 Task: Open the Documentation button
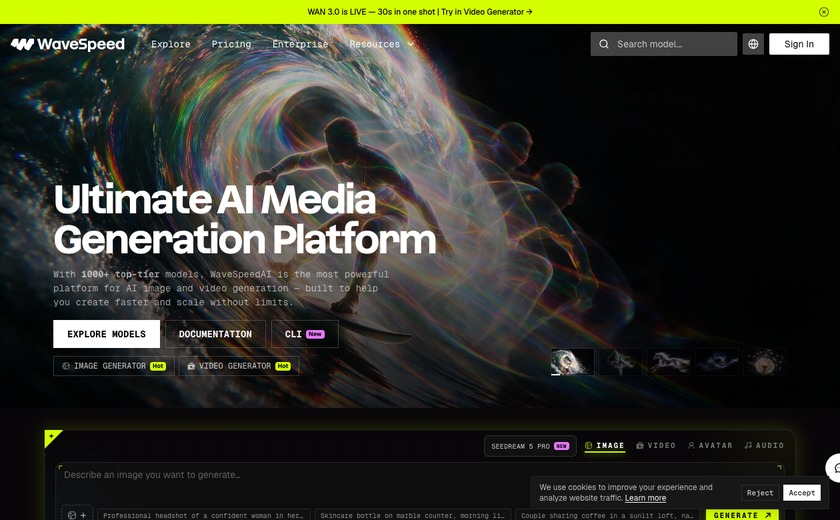(215, 334)
